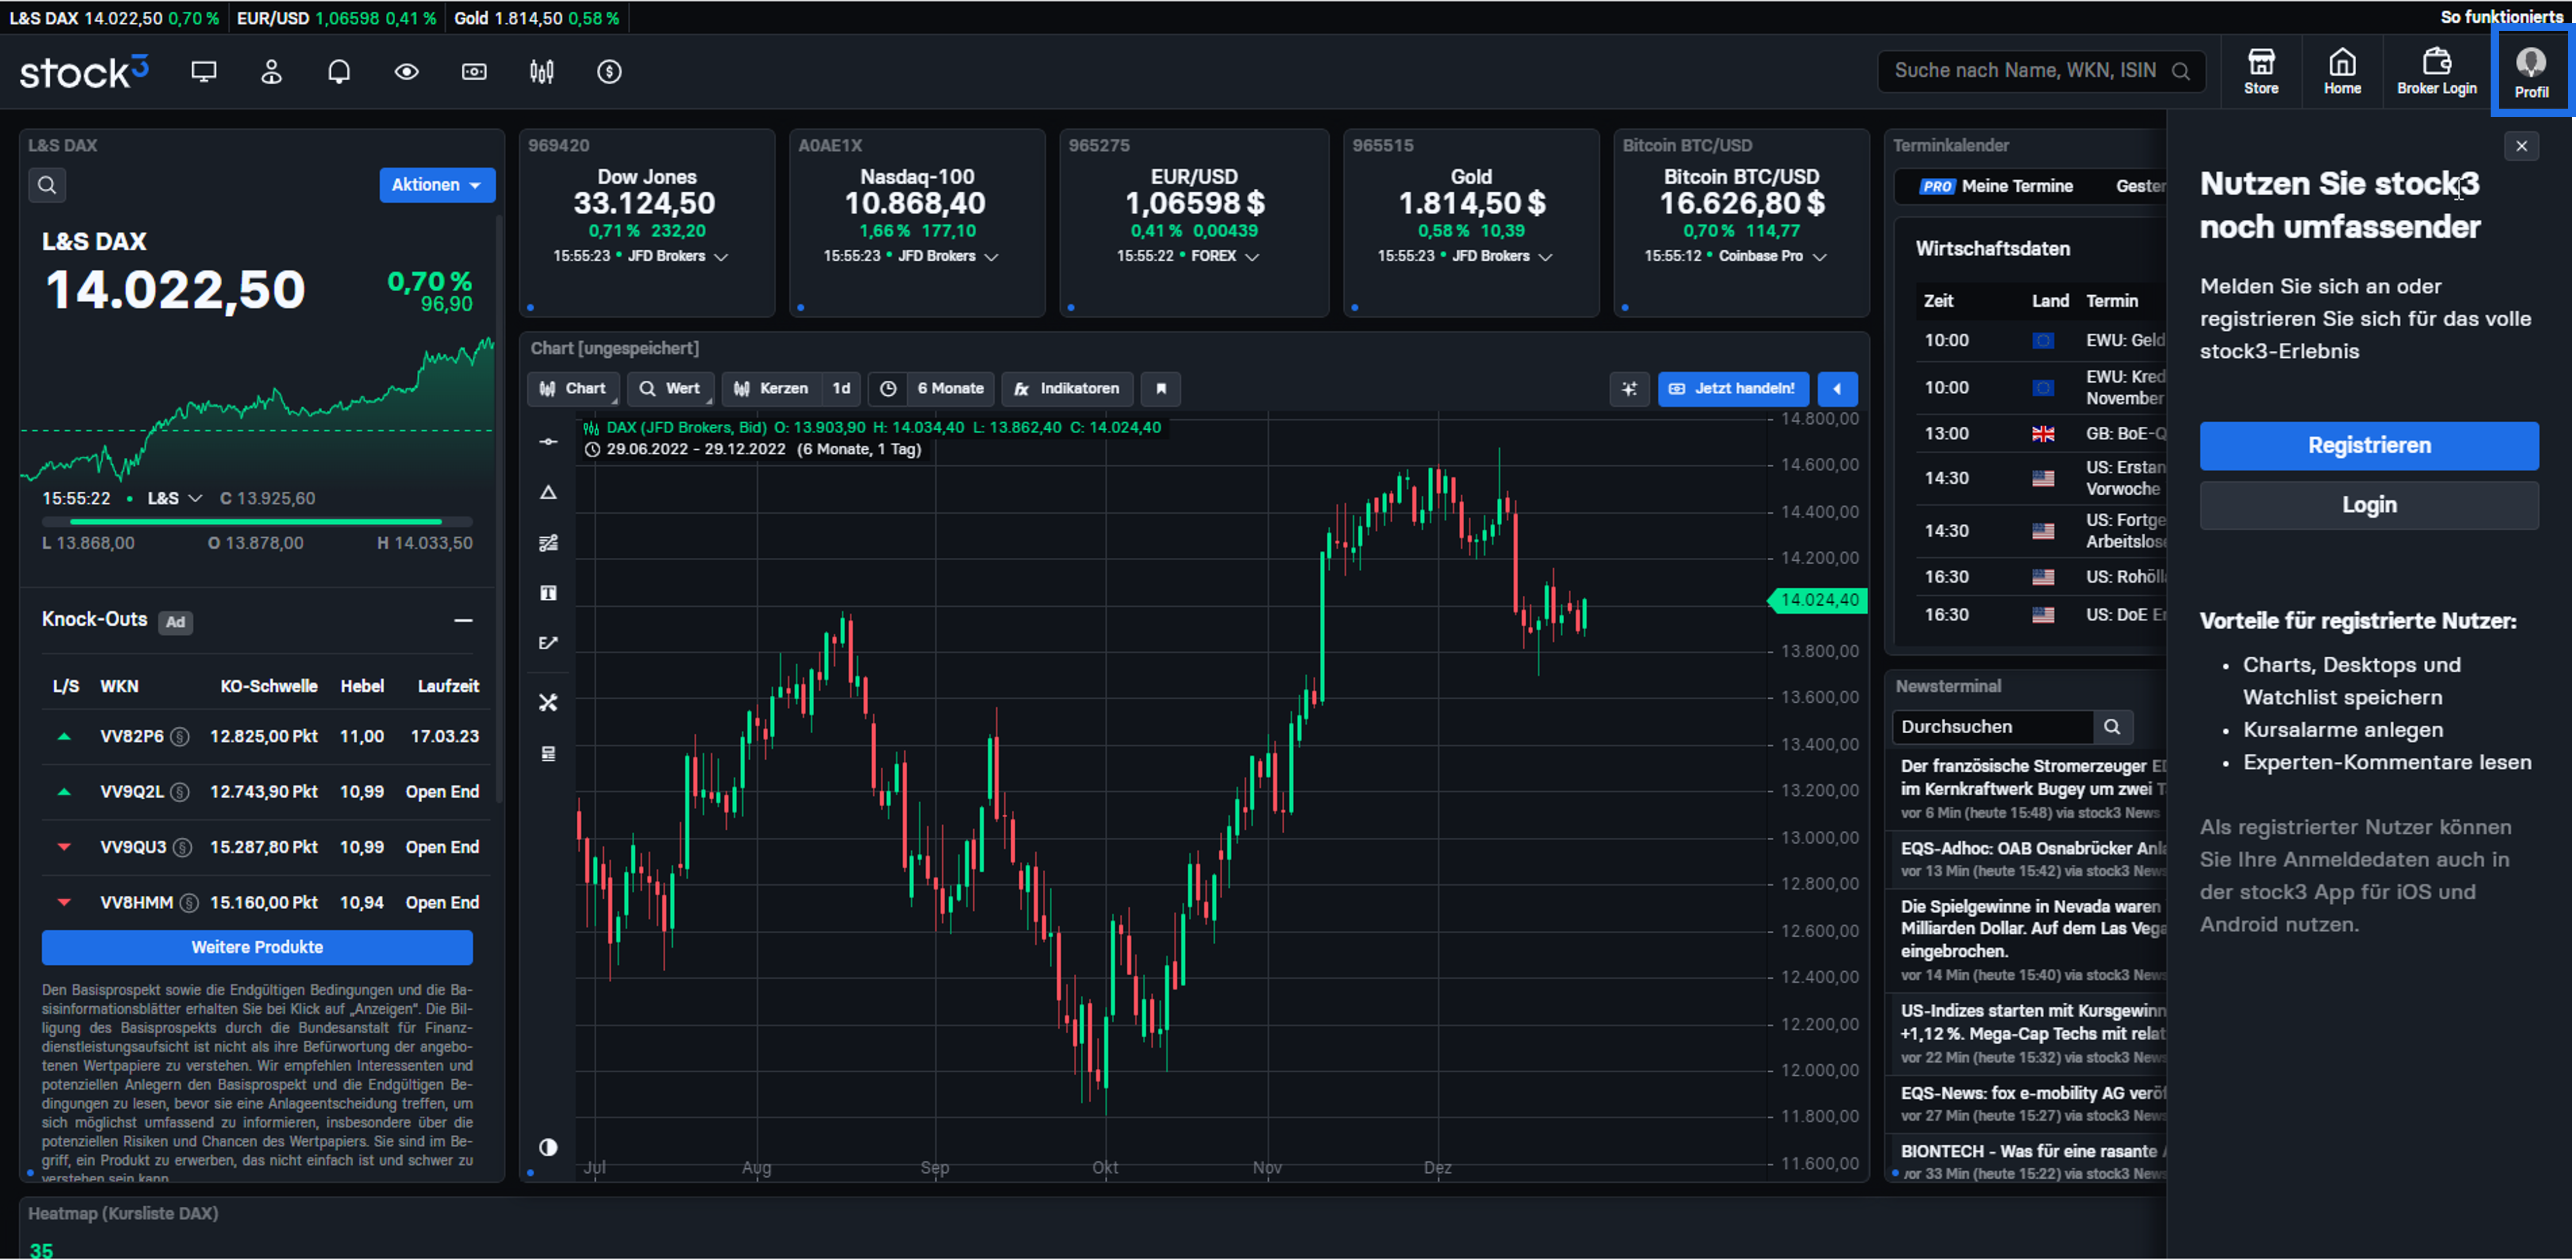Click the Login button

coord(2368,505)
